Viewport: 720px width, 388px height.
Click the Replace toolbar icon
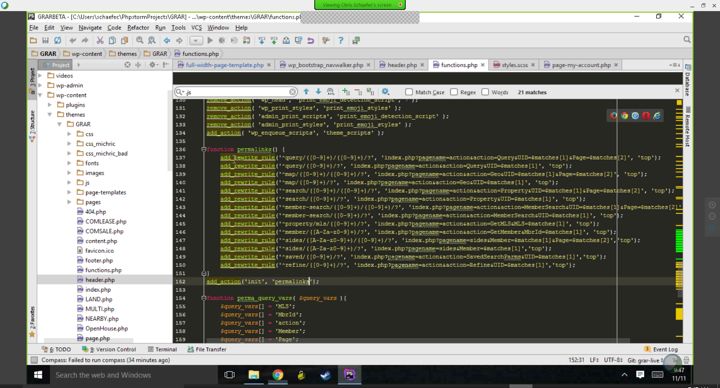[152, 40]
